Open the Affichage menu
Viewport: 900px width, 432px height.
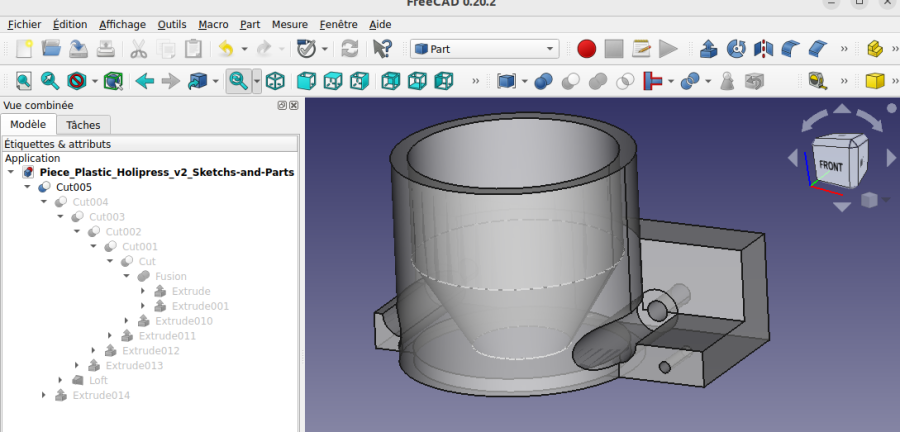(x=122, y=24)
